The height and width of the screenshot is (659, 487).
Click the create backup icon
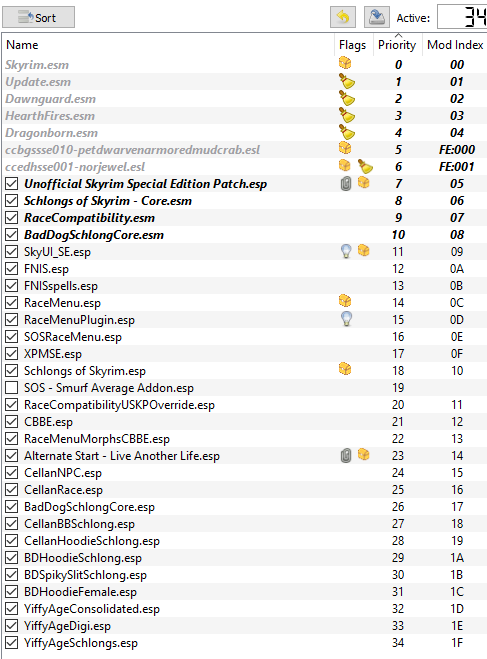tap(376, 17)
